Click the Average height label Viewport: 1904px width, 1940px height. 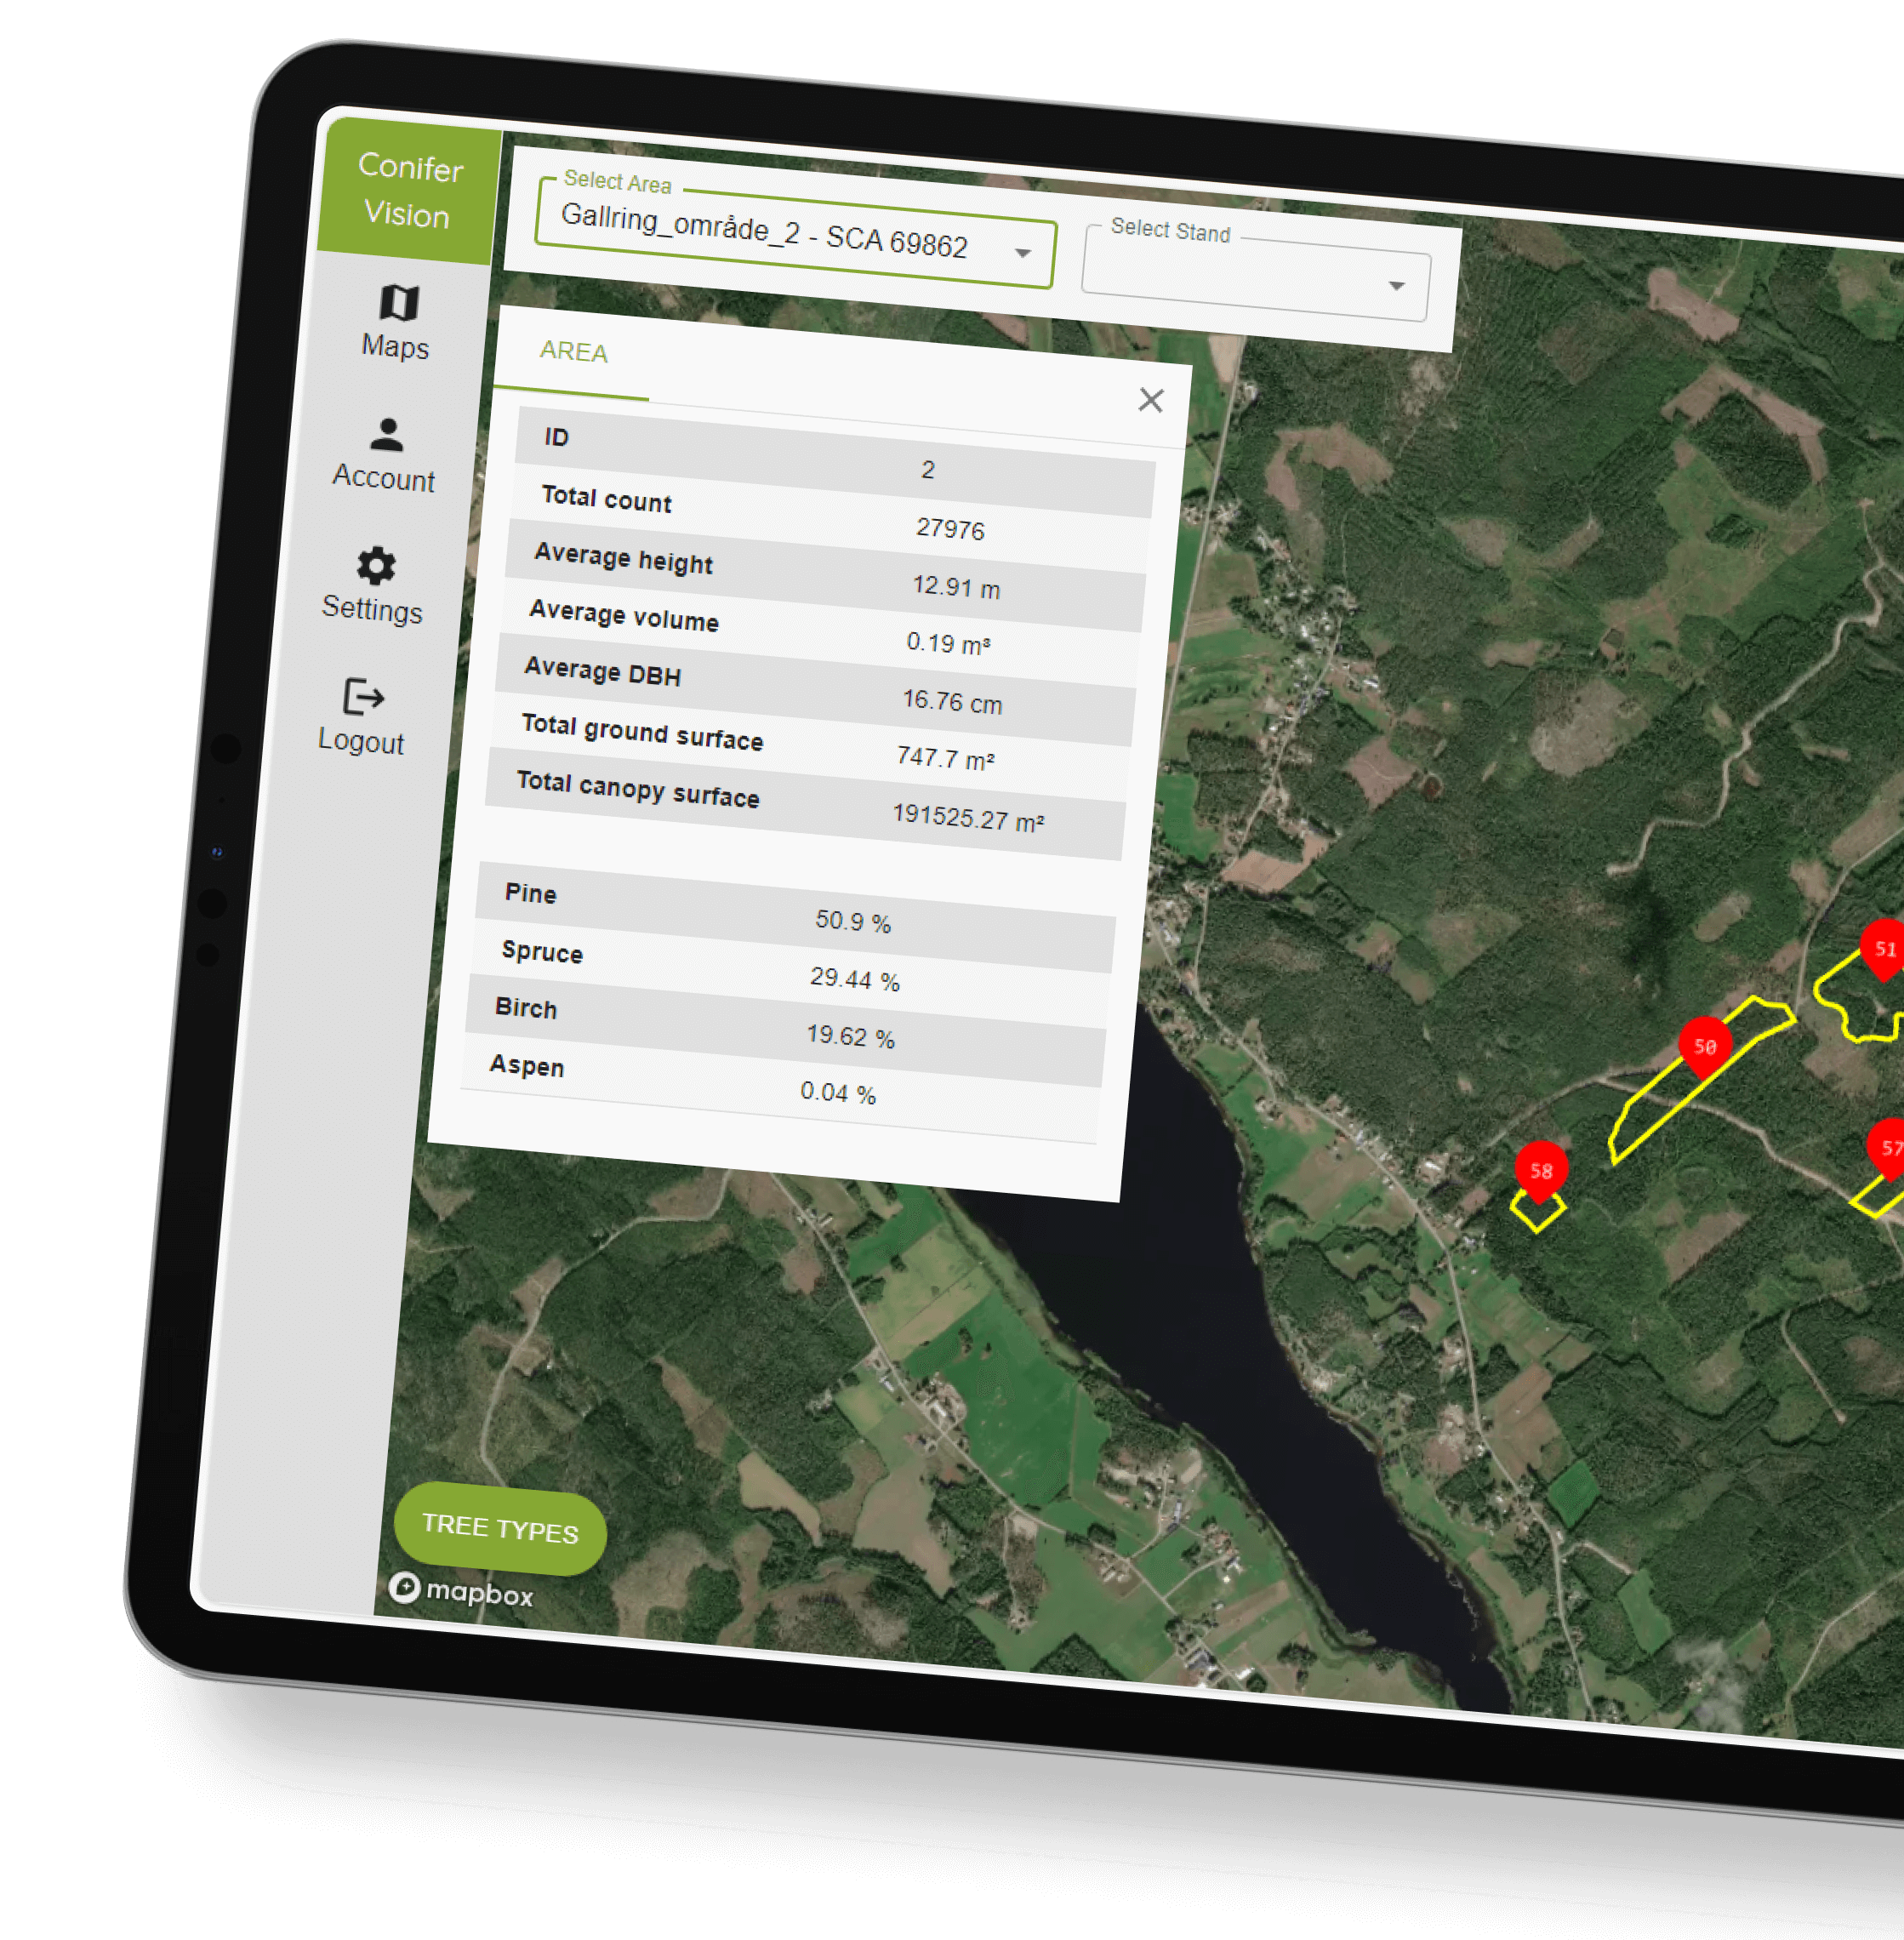click(623, 558)
